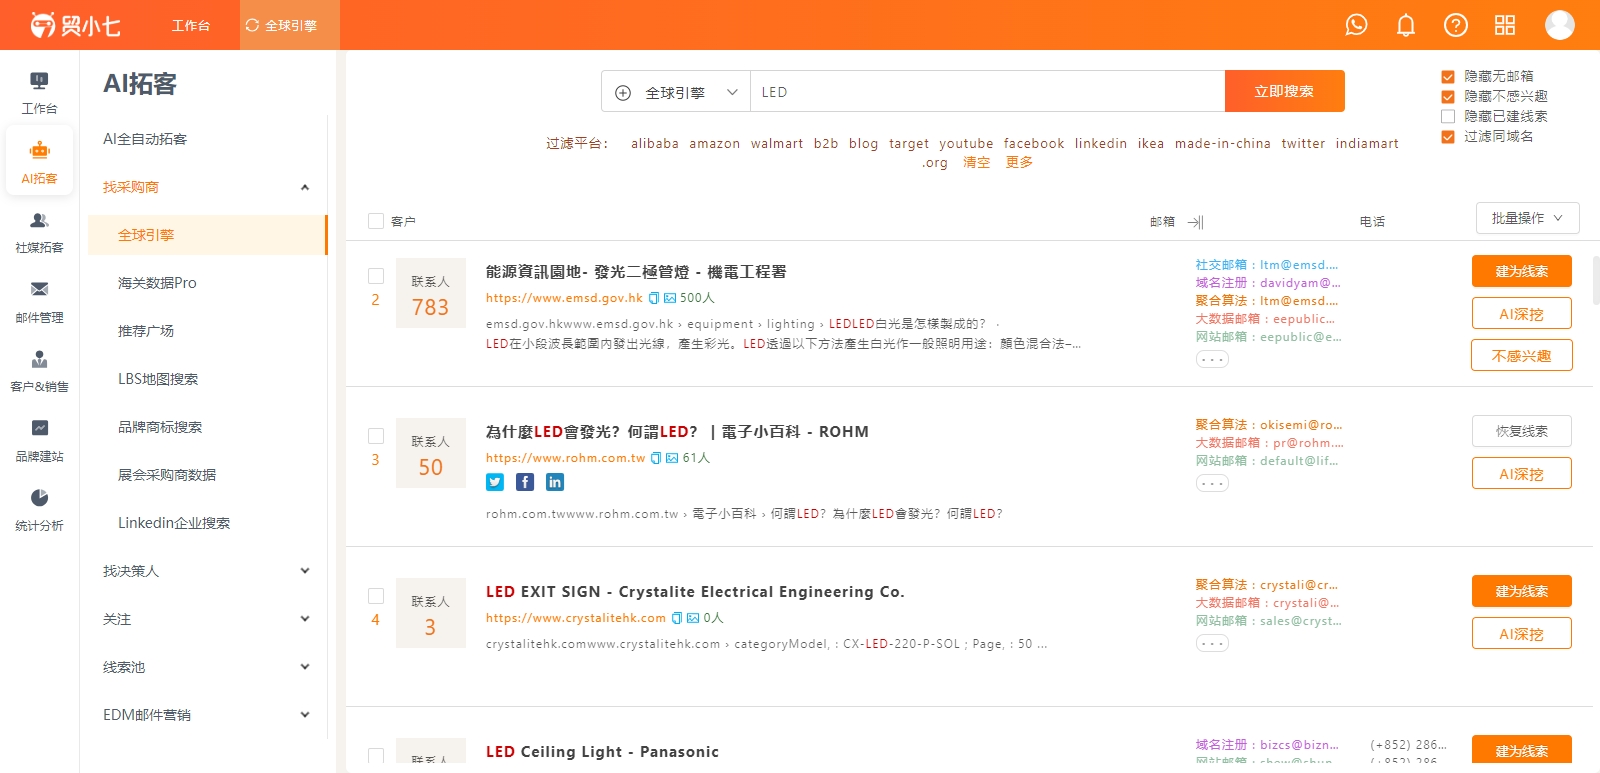Check result row 4 Crystalite checkbox
This screenshot has width=1600, height=773.
click(376, 596)
